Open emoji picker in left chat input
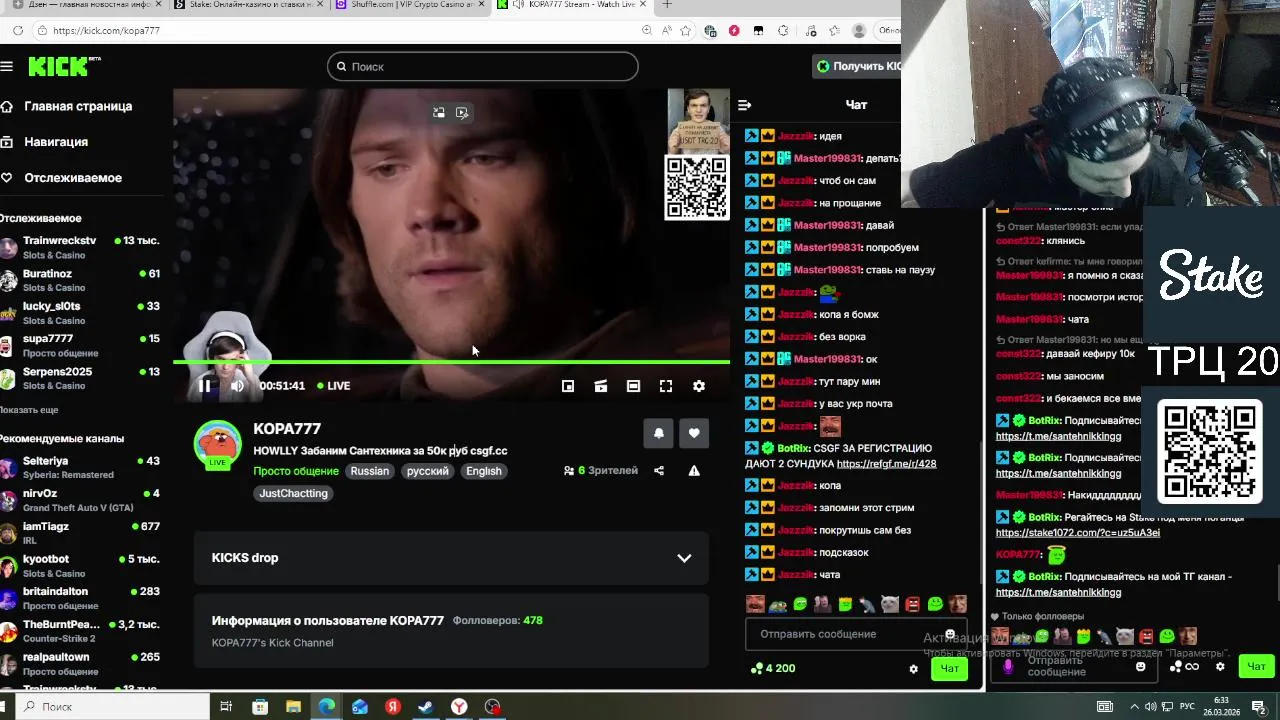Image resolution: width=1280 pixels, height=720 pixels. pyautogui.click(x=950, y=634)
